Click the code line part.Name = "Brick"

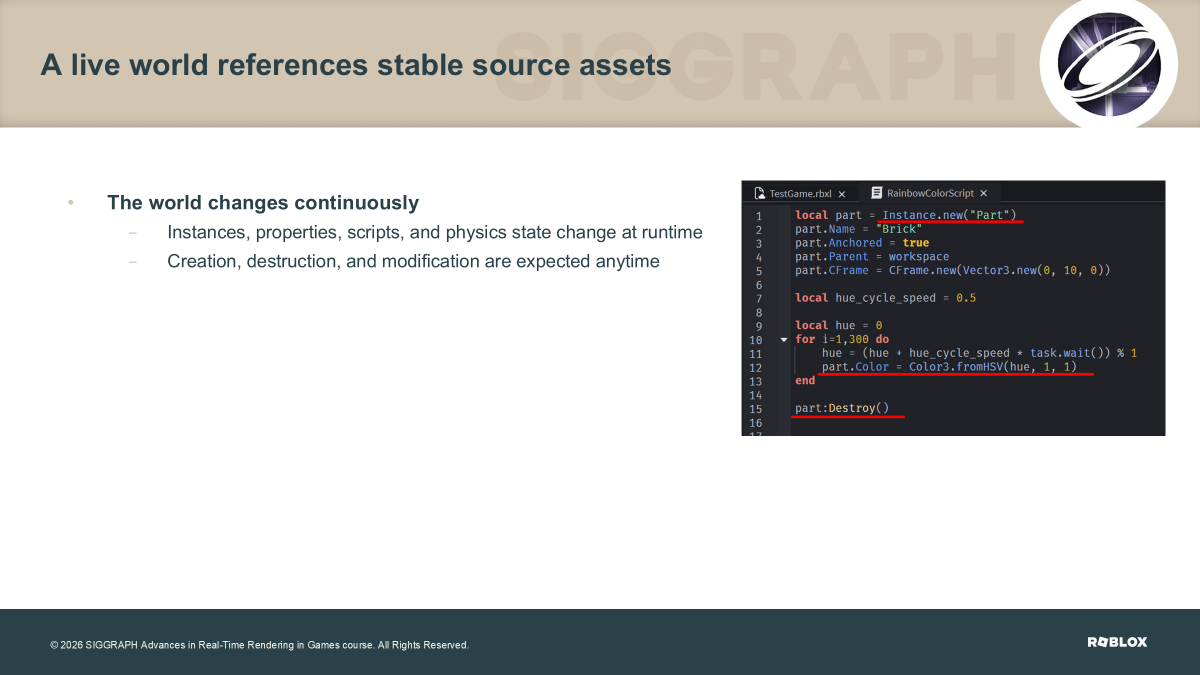coord(858,229)
